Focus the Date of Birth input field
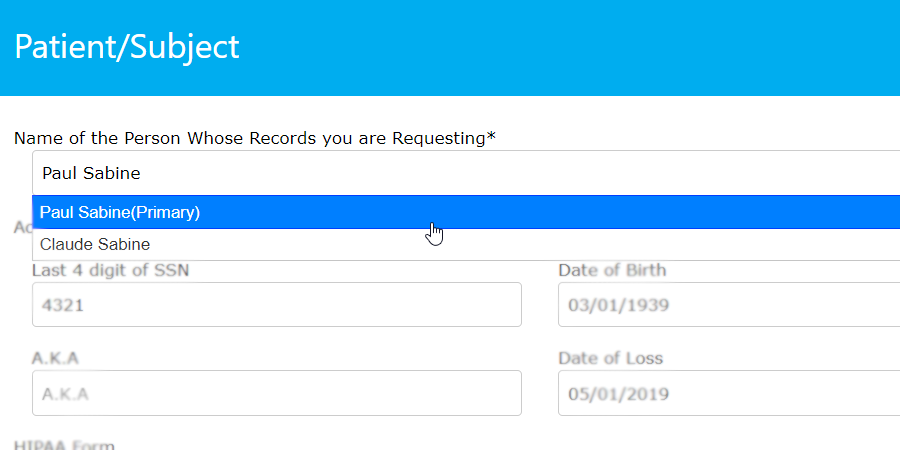Screen dimensions: 900x450 tap(728, 305)
